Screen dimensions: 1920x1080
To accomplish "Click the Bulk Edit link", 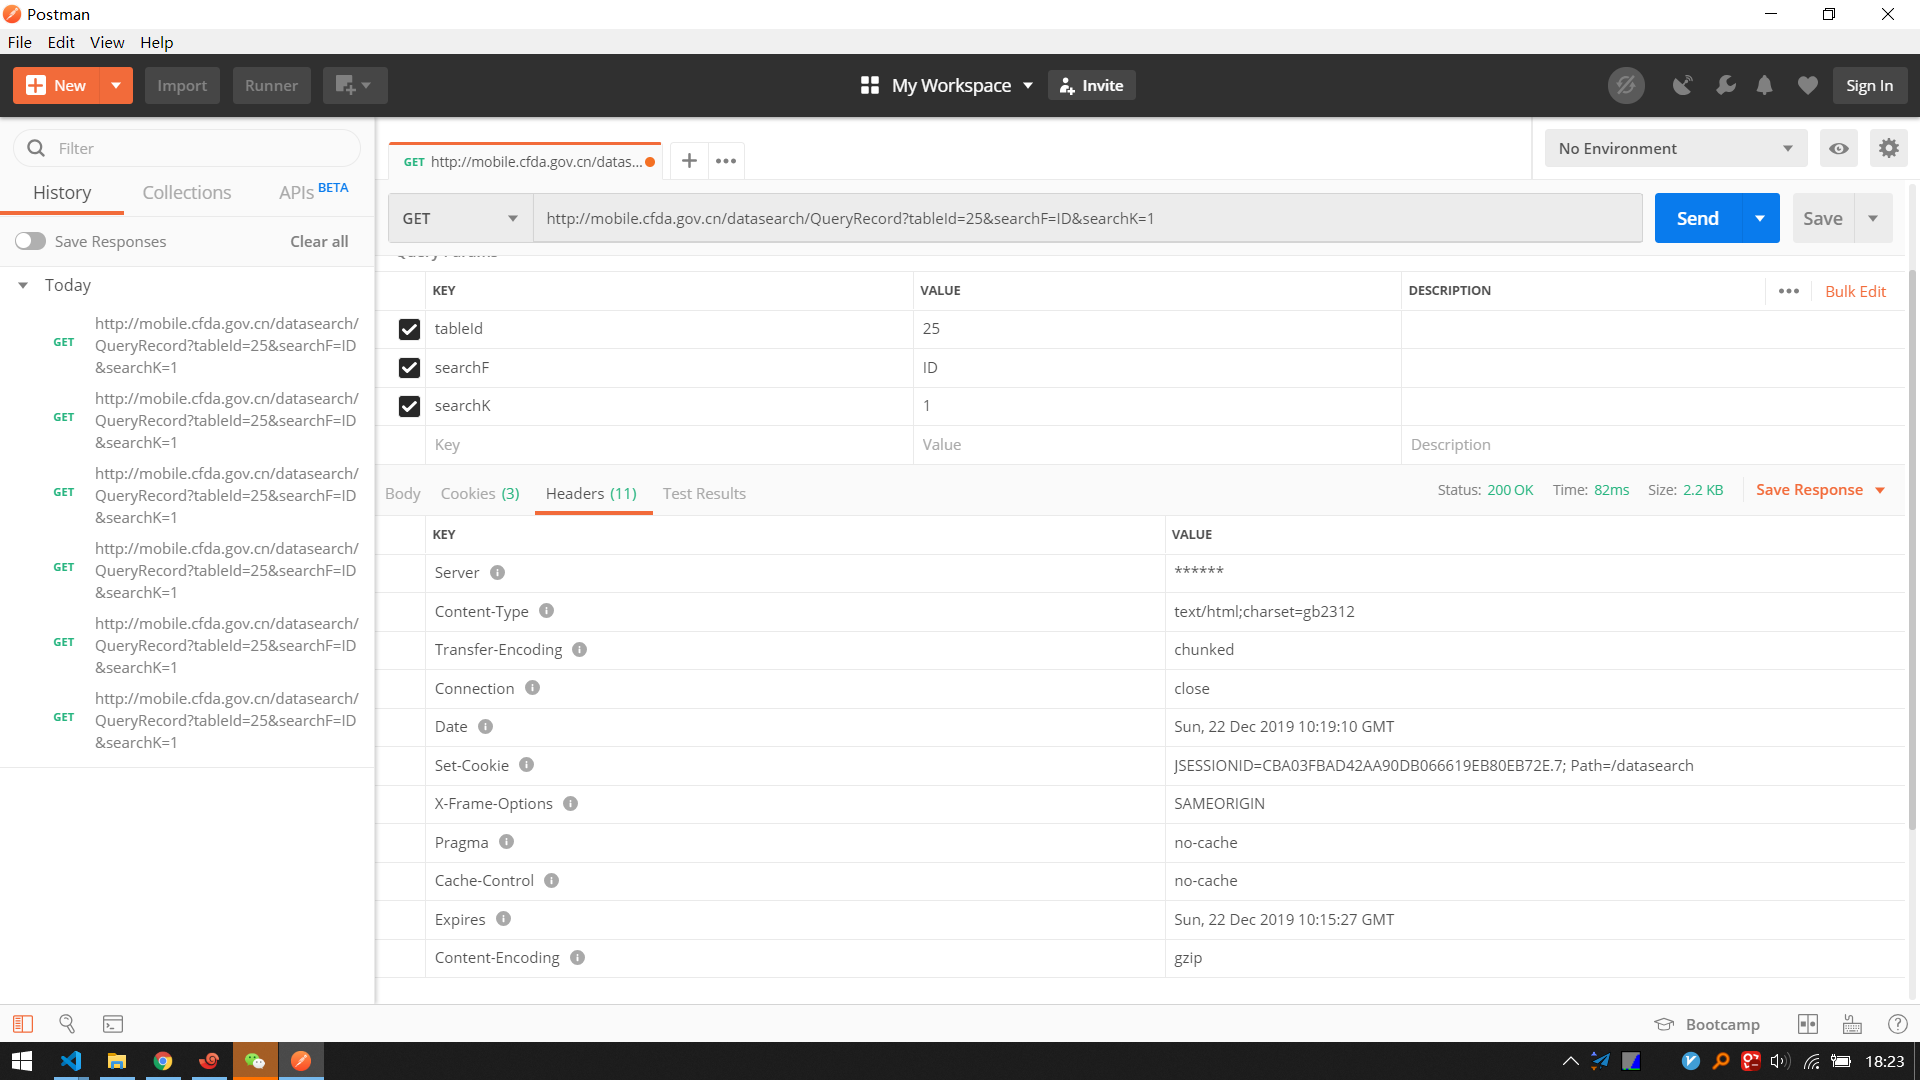I will point(1855,291).
